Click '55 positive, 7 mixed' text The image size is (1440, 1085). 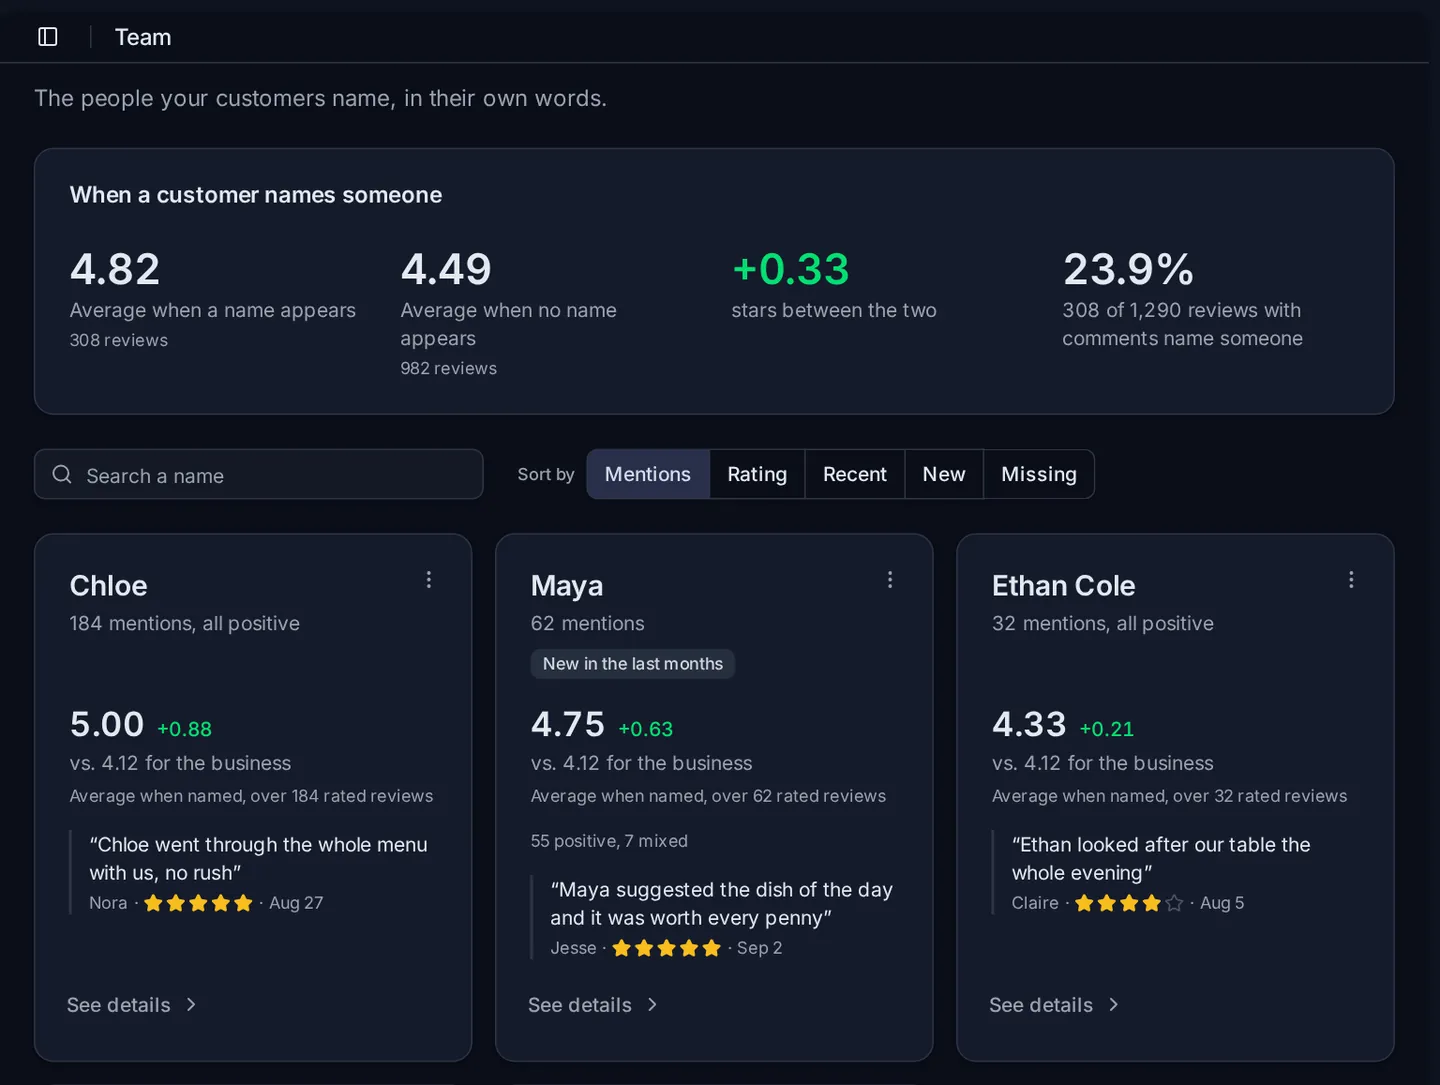click(x=609, y=841)
